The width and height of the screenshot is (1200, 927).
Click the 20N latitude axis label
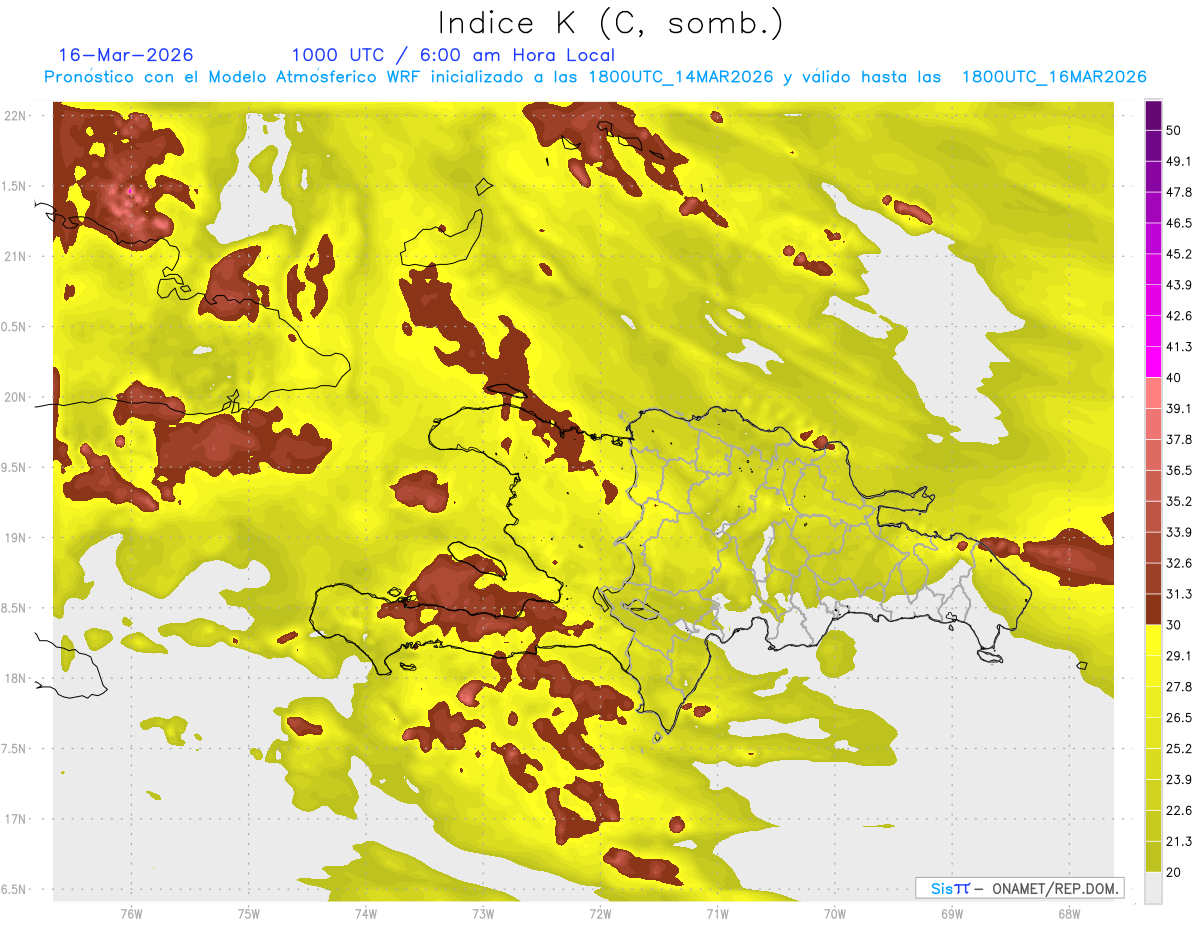tap(17, 397)
